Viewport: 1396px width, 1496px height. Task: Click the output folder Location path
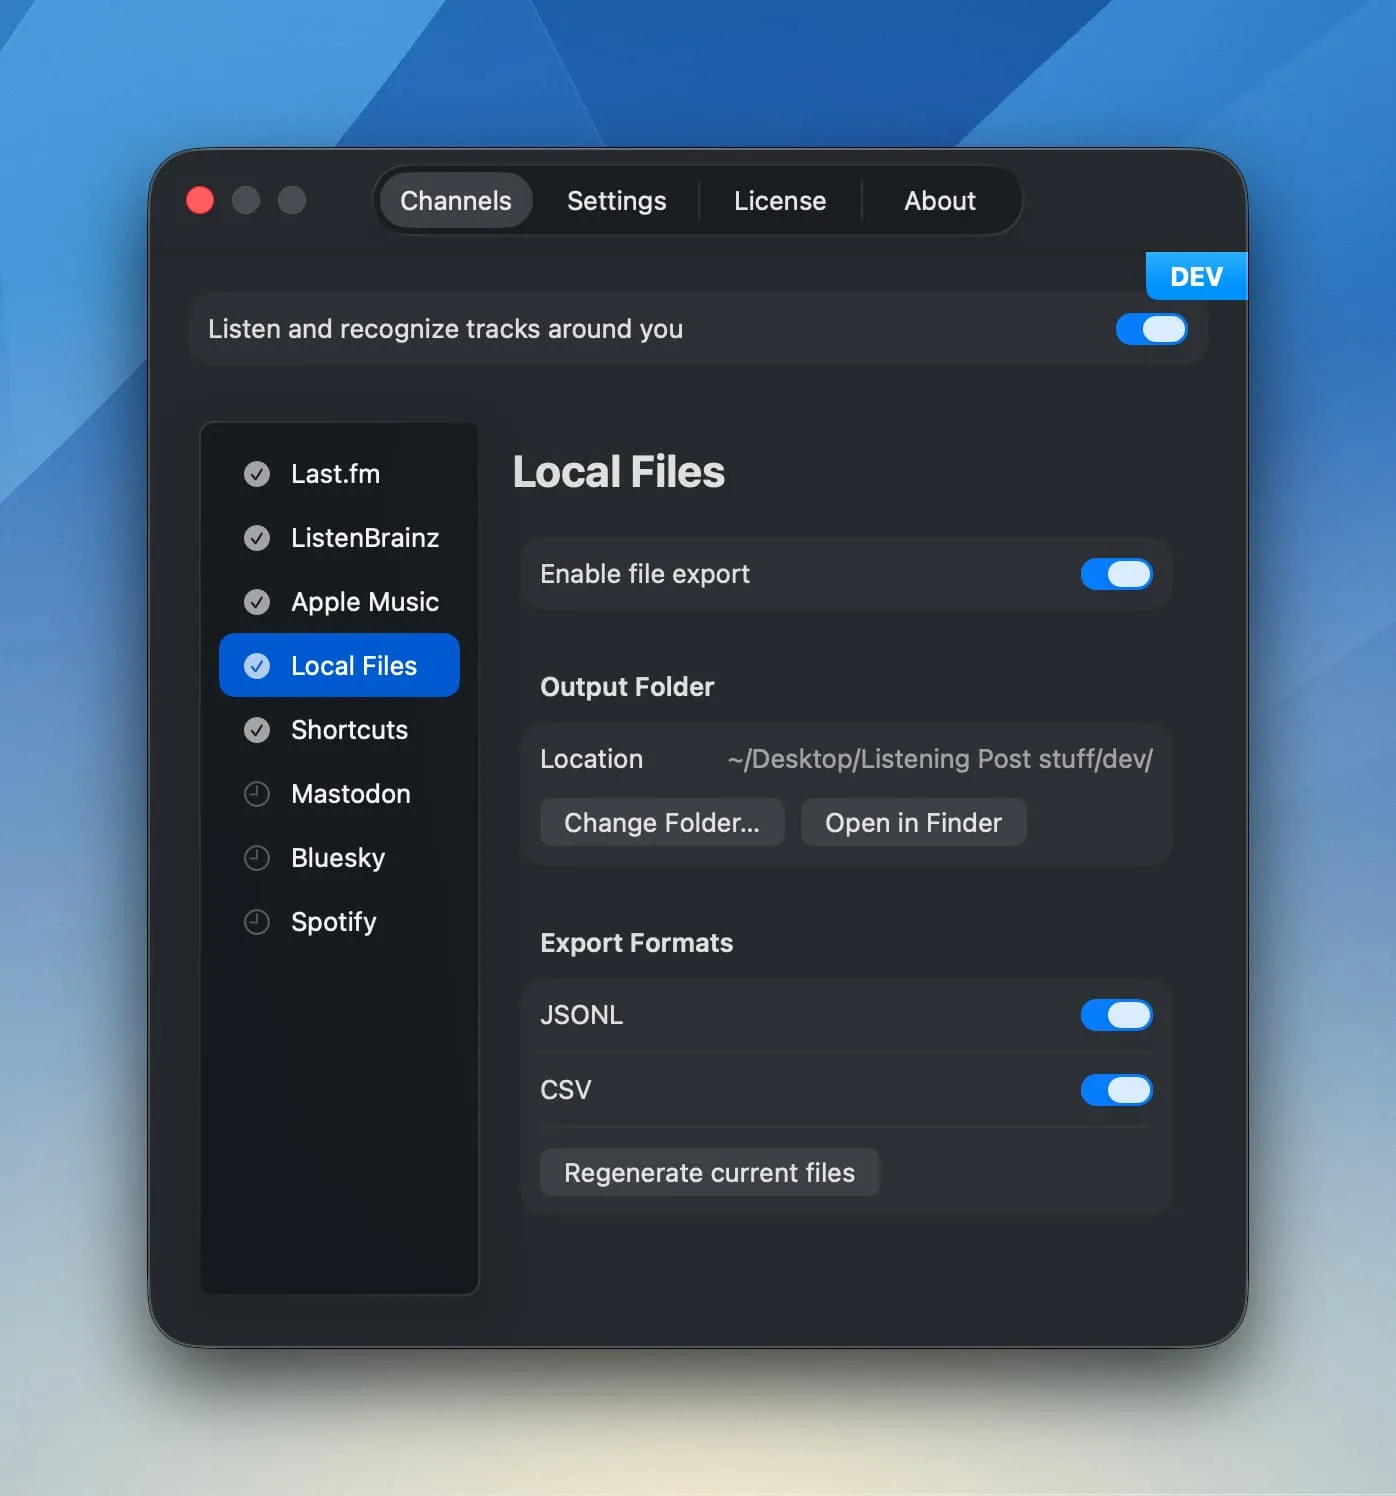point(938,759)
